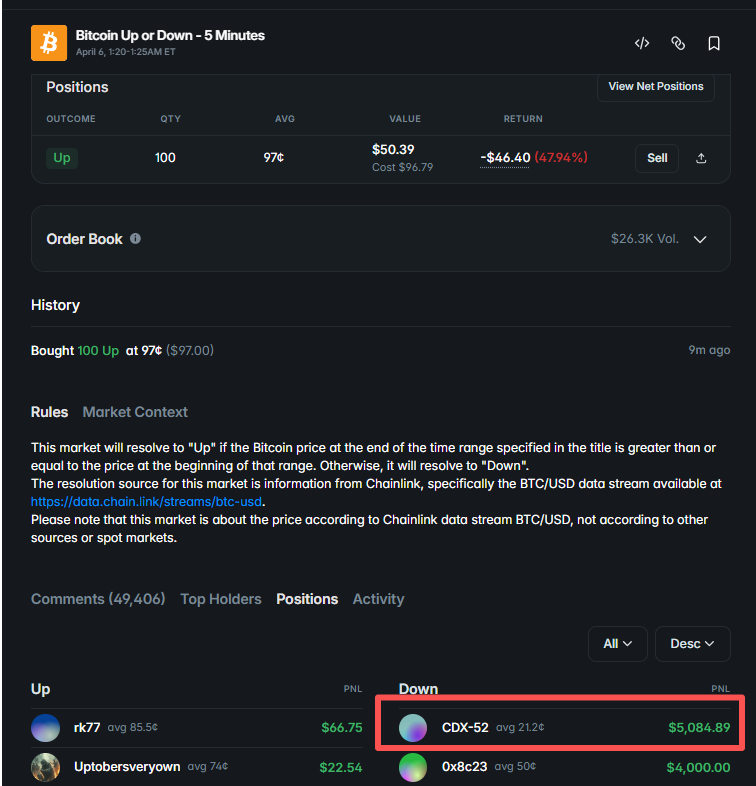Open 0x8c23 profile avatar
Image resolution: width=756 pixels, height=786 pixels.
413,767
